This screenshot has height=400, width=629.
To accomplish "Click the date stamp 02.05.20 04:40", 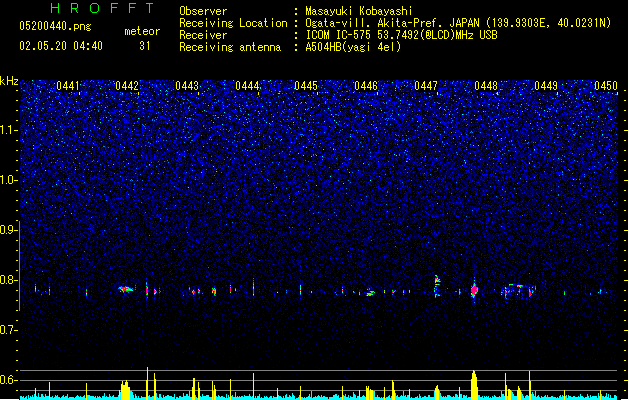I will 61,46.
